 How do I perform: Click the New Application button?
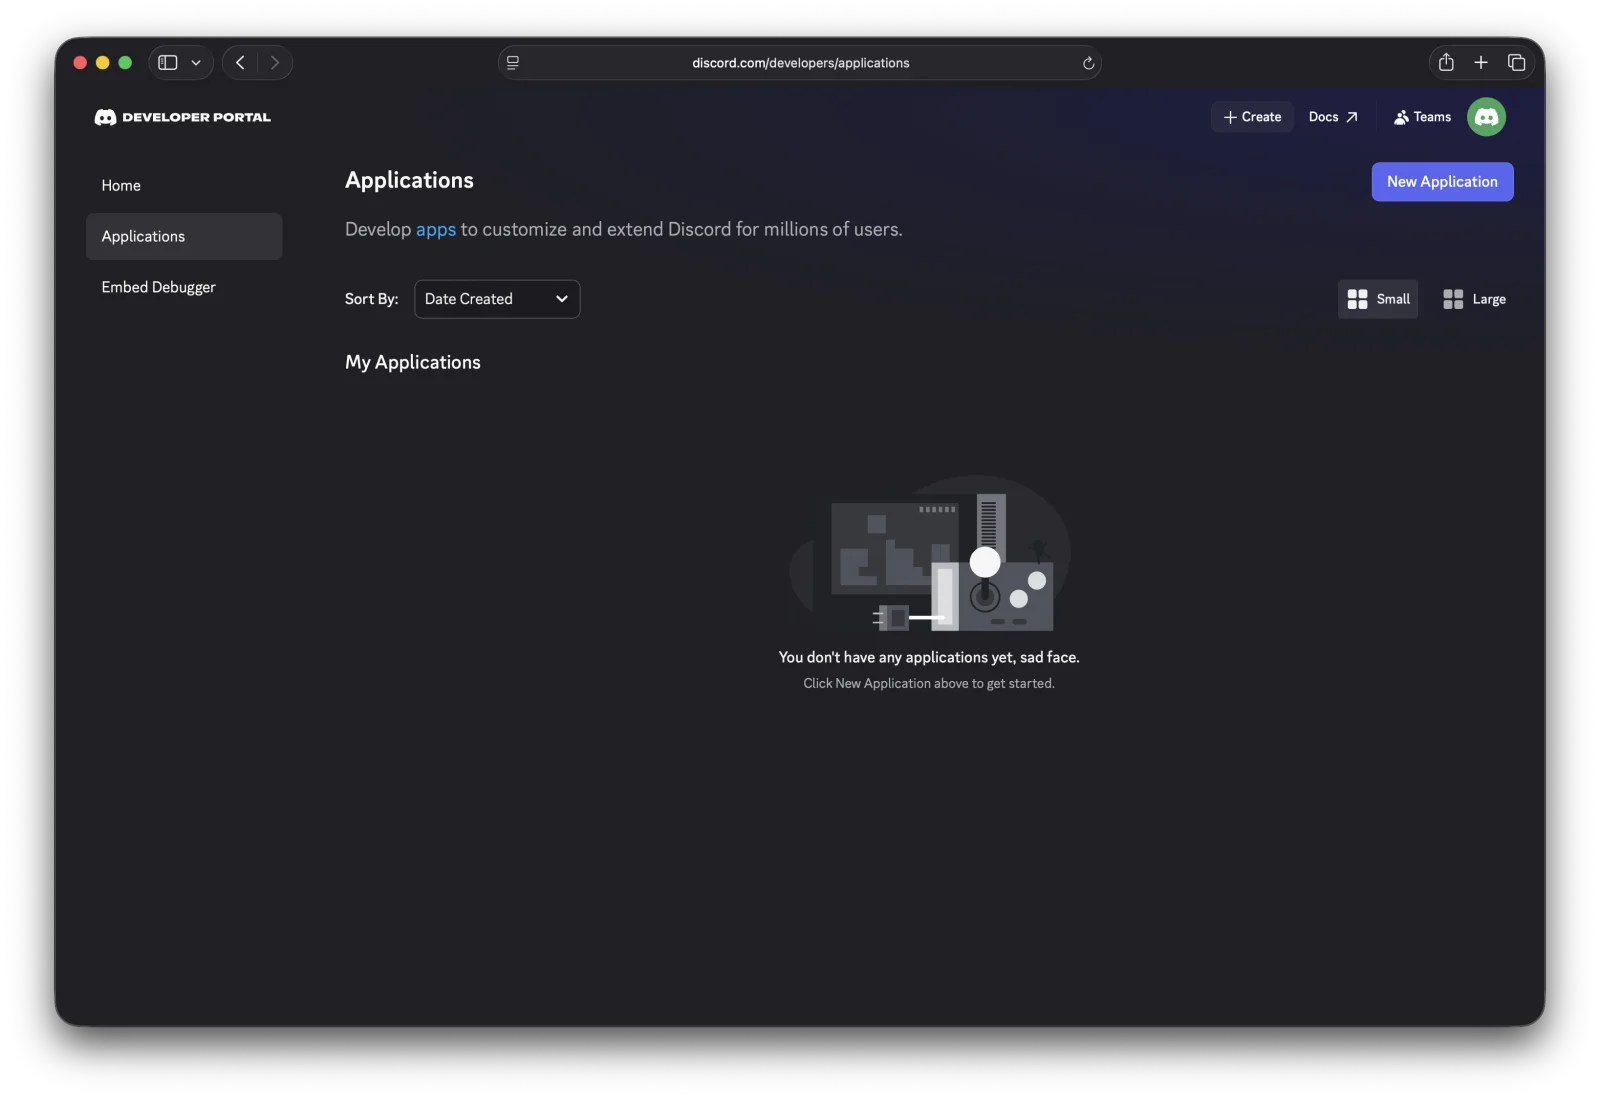coord(1442,182)
